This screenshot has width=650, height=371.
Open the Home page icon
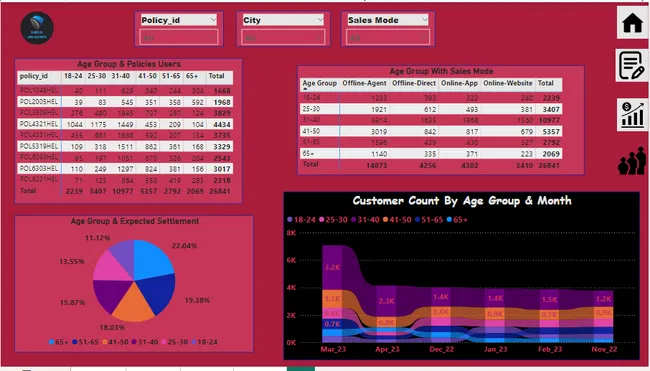632,23
